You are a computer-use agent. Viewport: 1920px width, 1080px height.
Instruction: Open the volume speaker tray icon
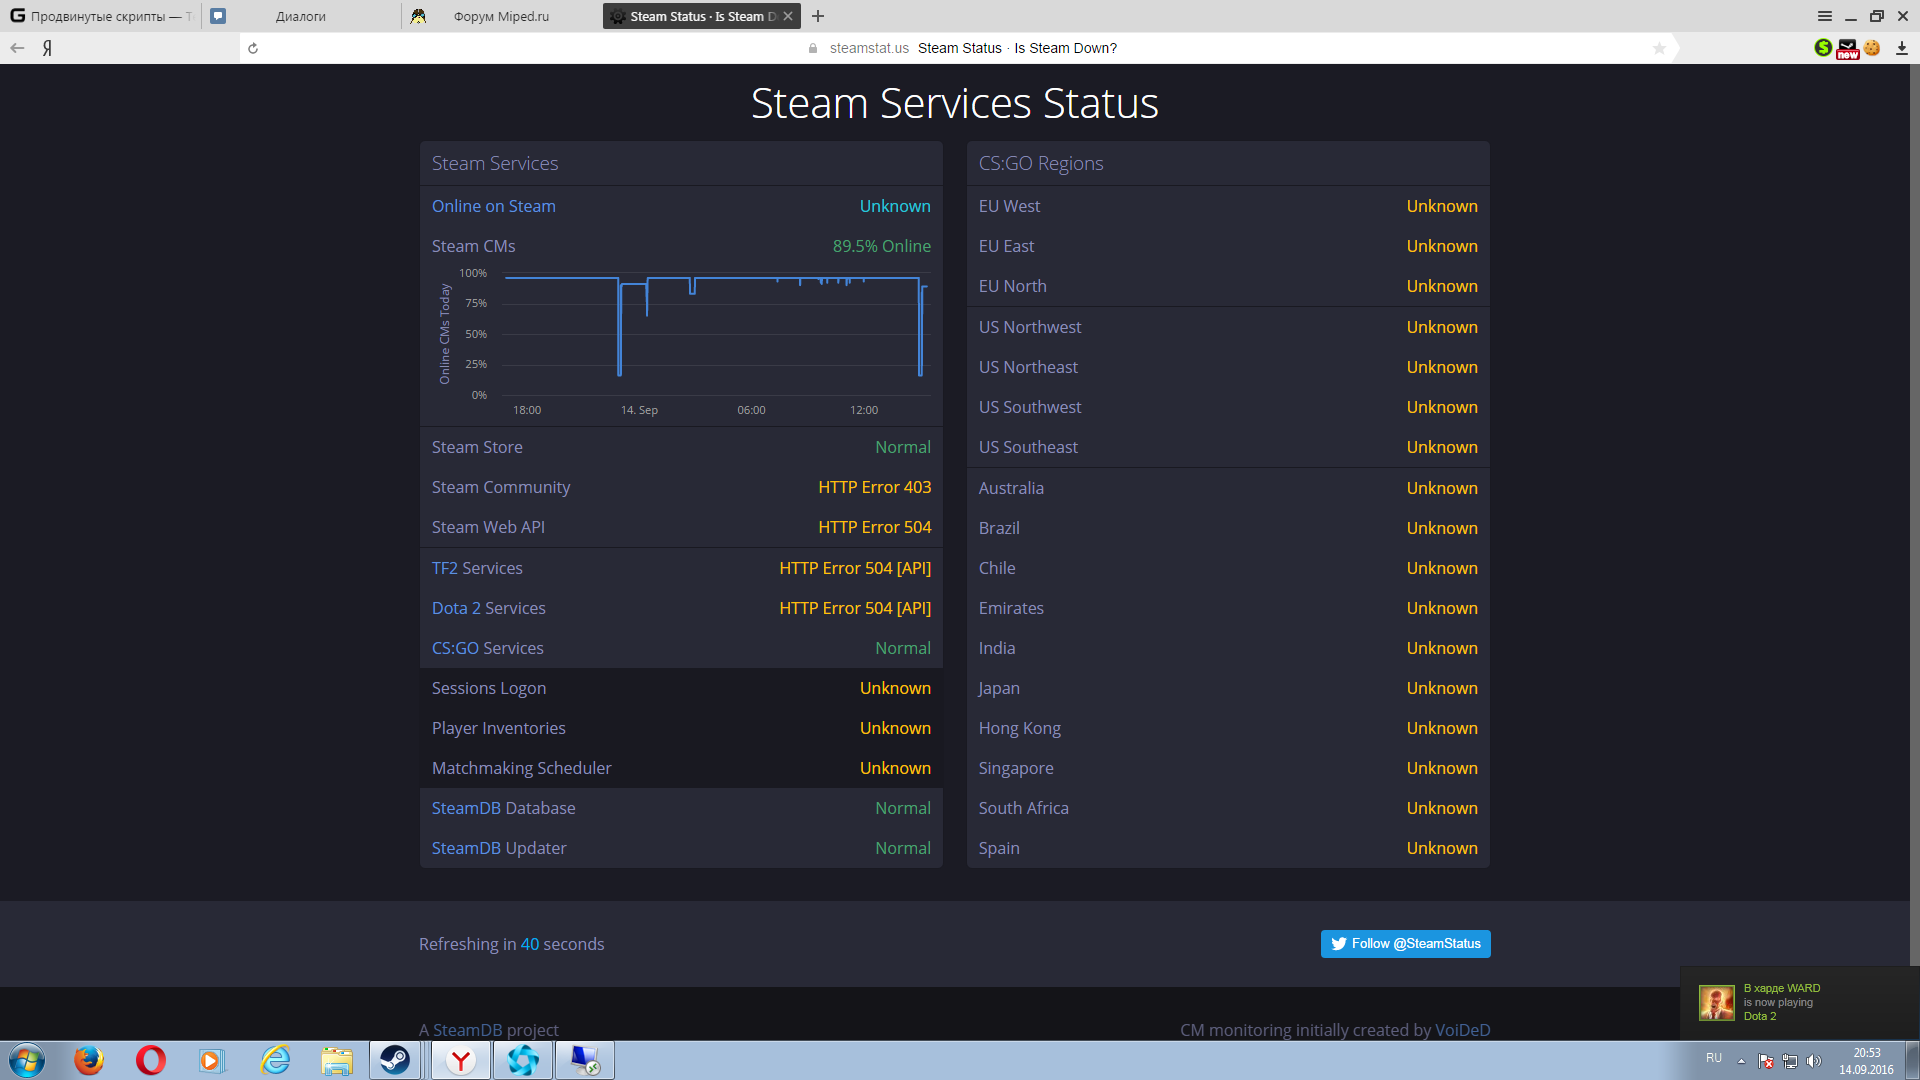1814,1061
